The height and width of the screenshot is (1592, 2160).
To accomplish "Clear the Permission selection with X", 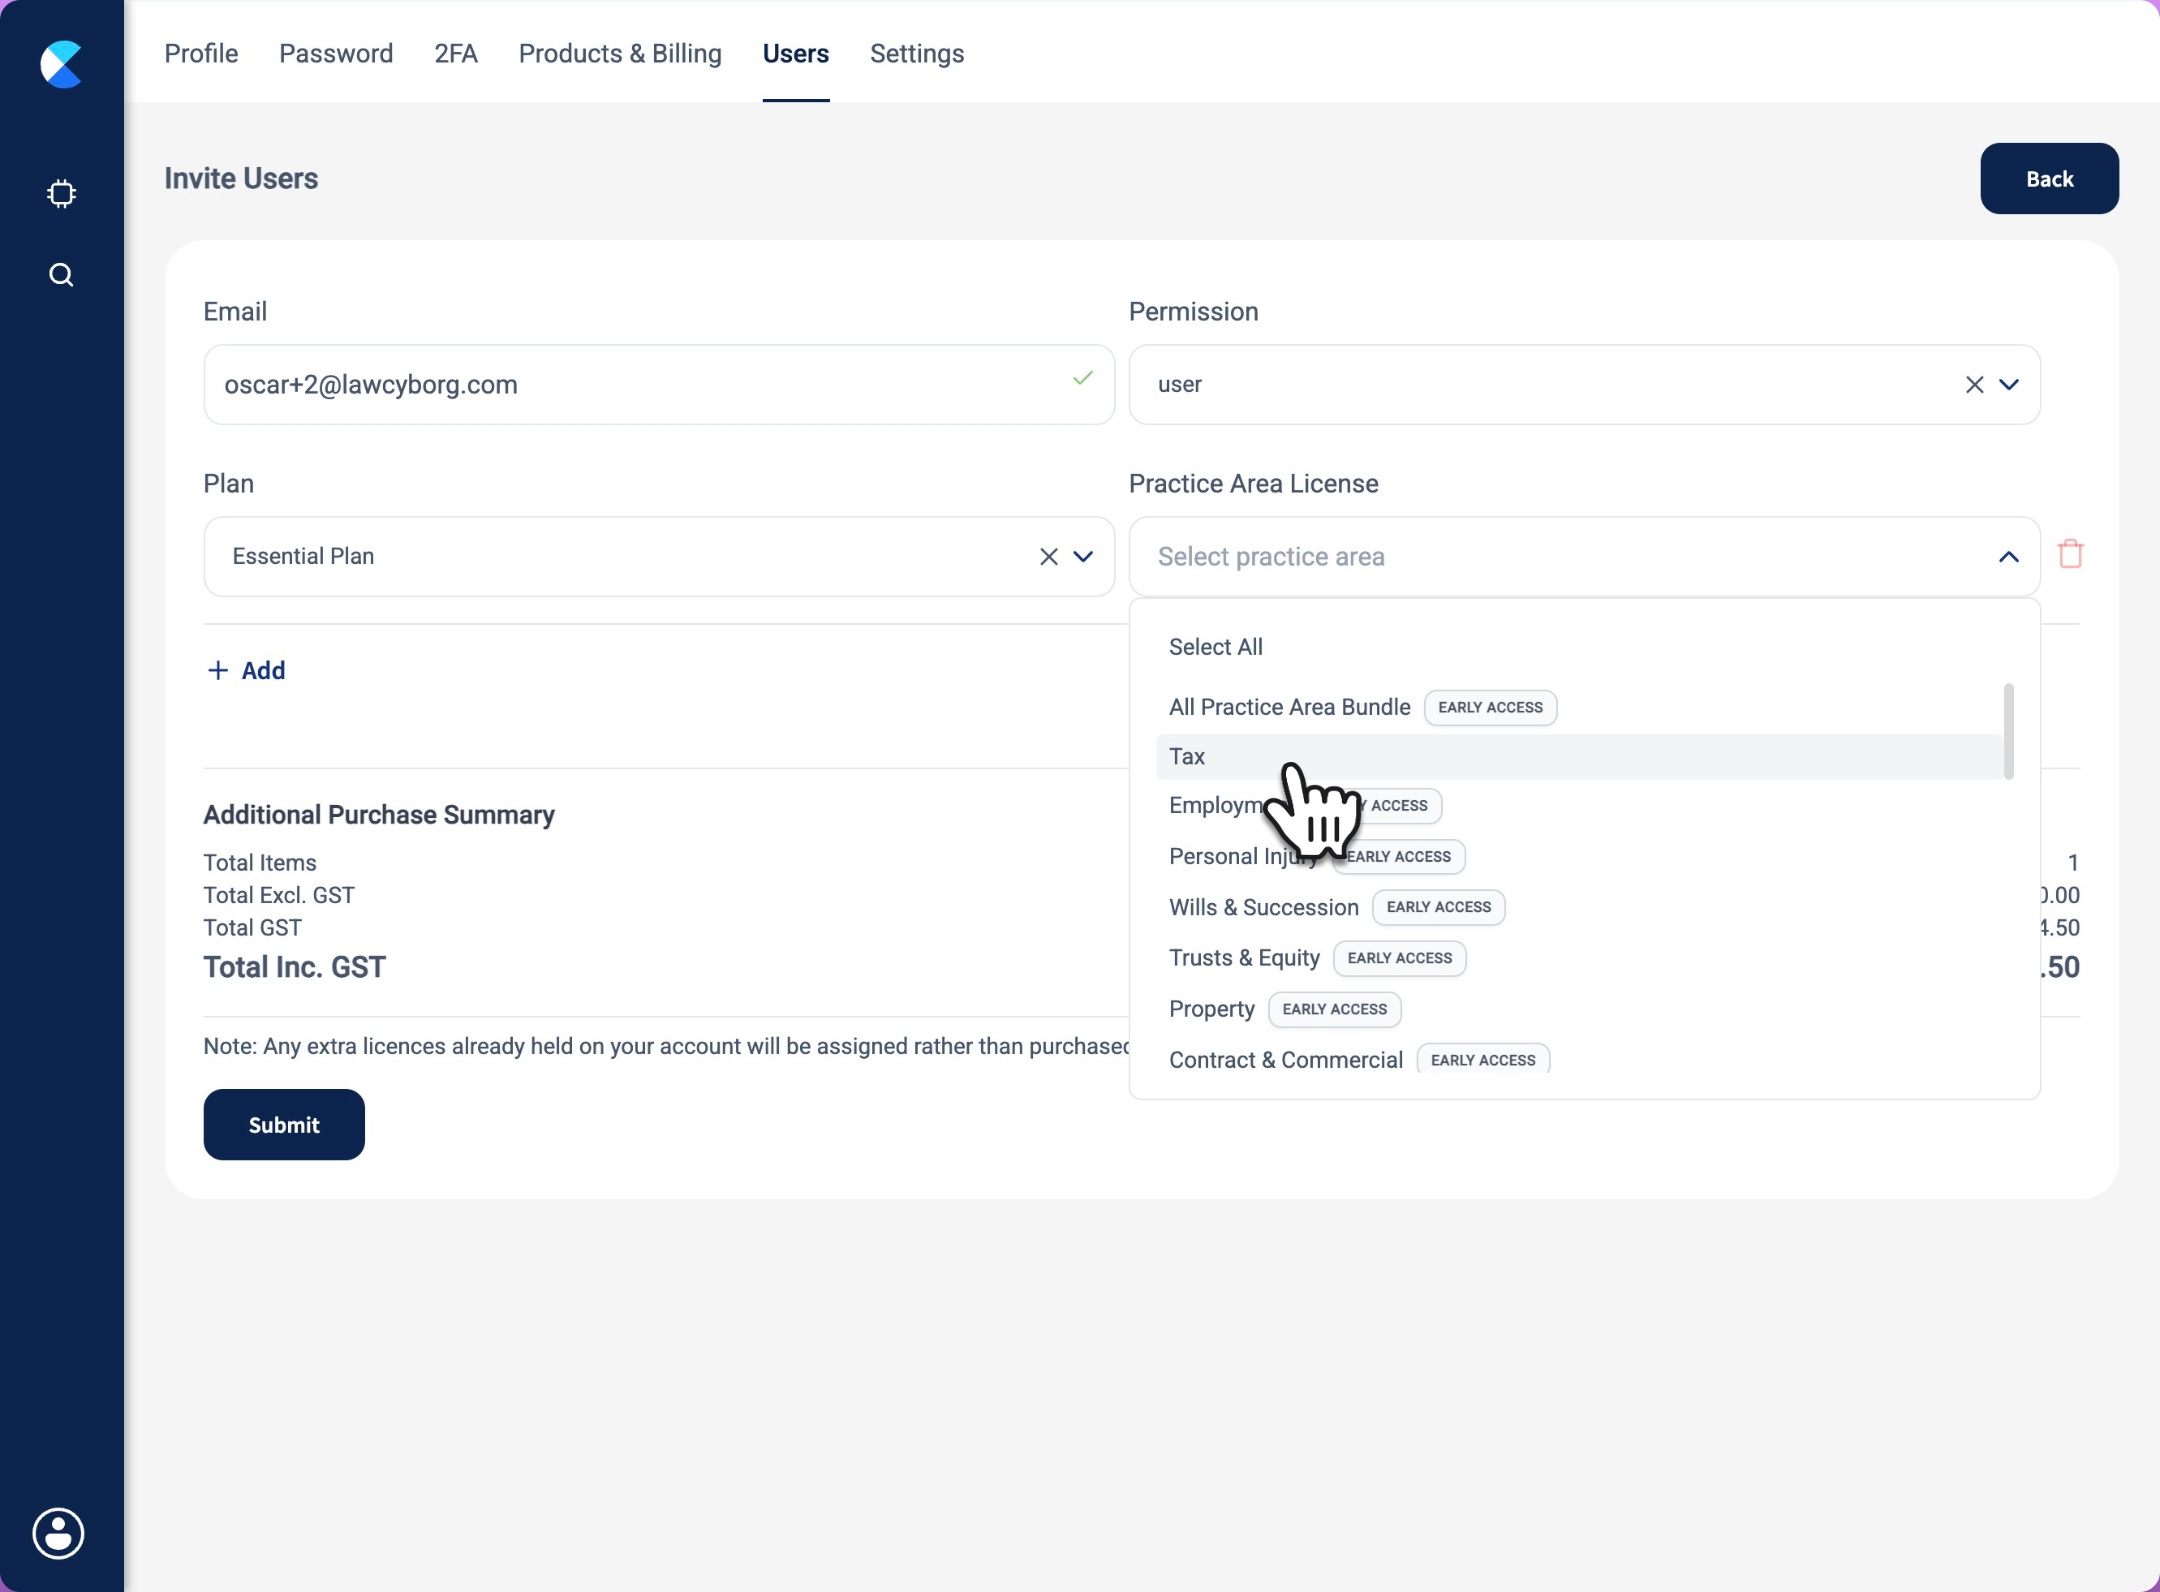I will [1974, 385].
